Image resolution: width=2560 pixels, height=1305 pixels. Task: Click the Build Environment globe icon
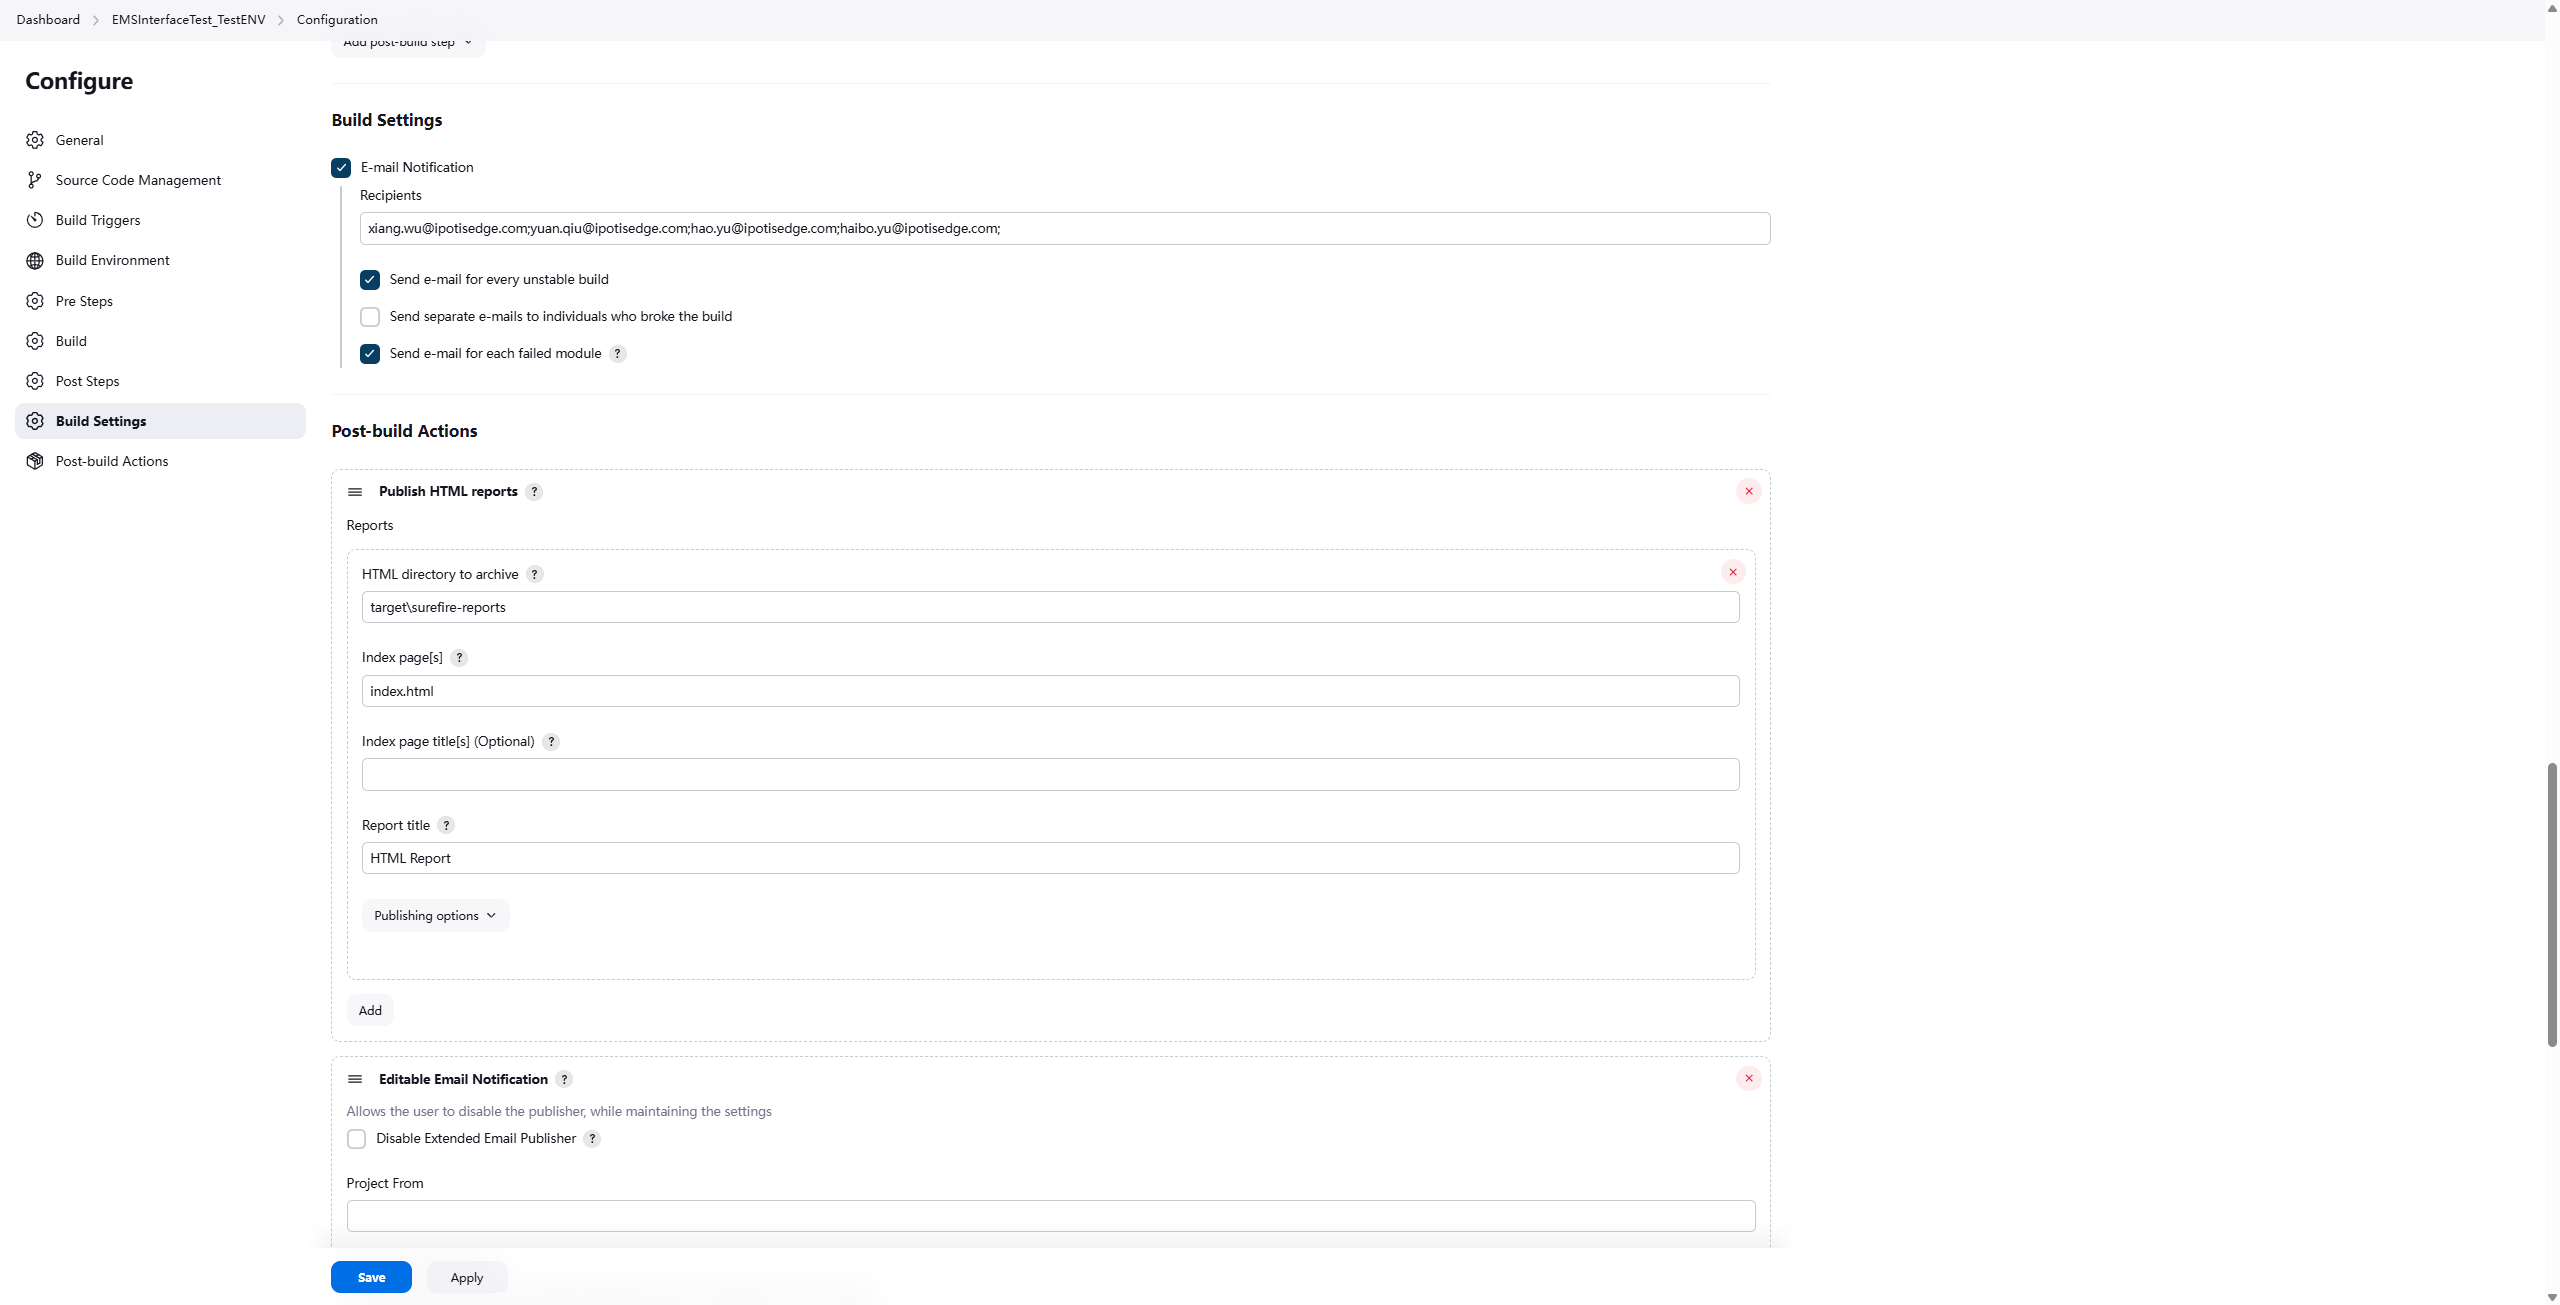[x=35, y=261]
